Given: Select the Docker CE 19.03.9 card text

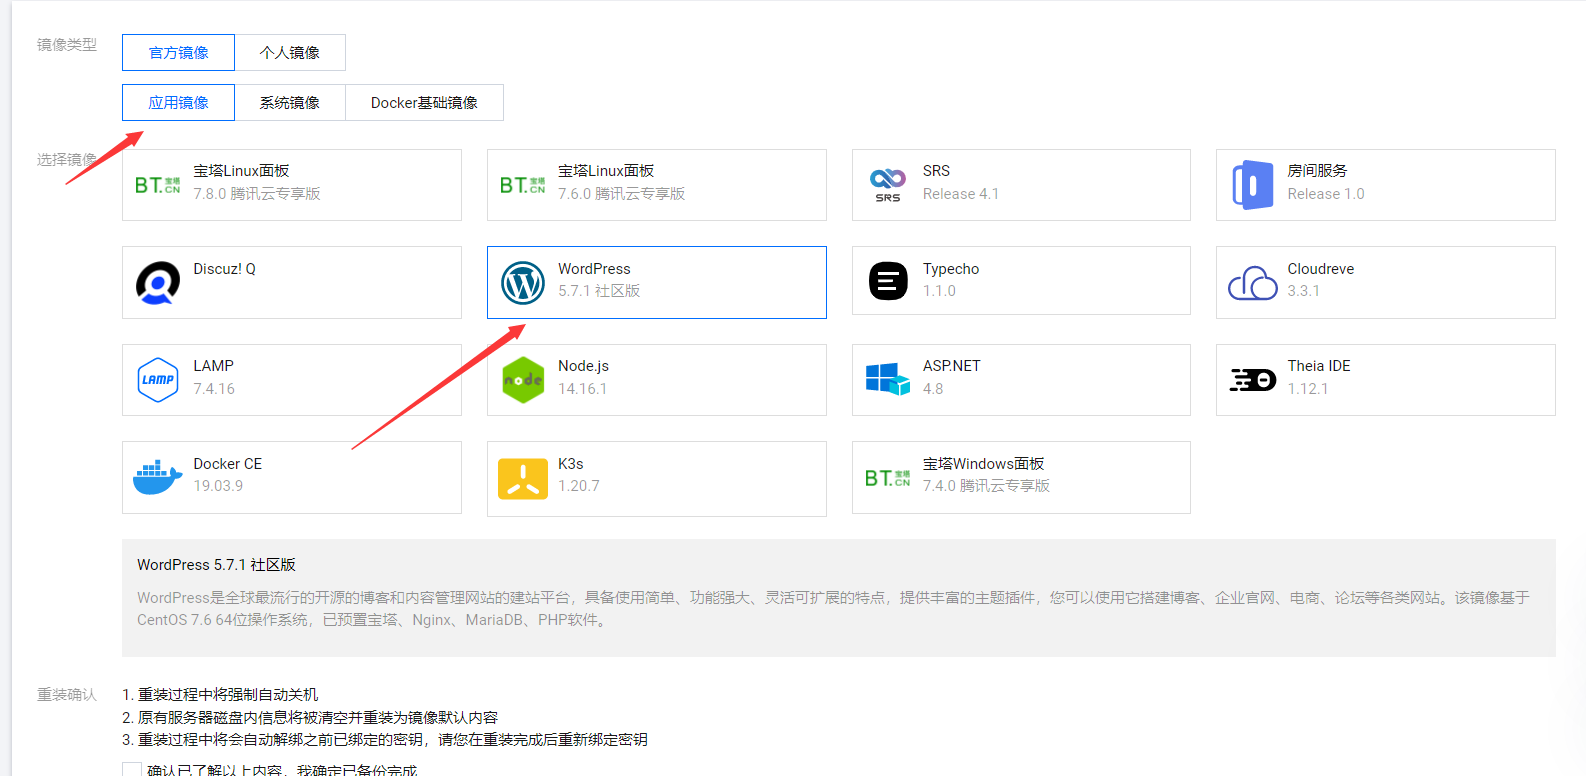Looking at the screenshot, I should point(228,475).
